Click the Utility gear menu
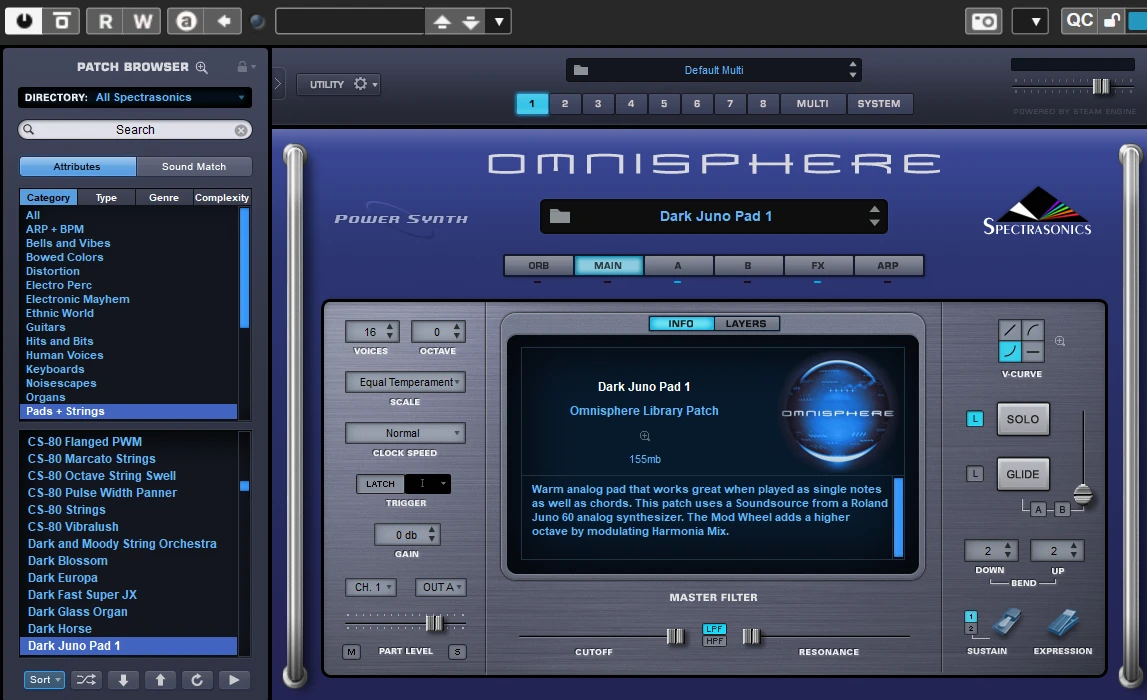This screenshot has height=700, width=1147. point(364,84)
